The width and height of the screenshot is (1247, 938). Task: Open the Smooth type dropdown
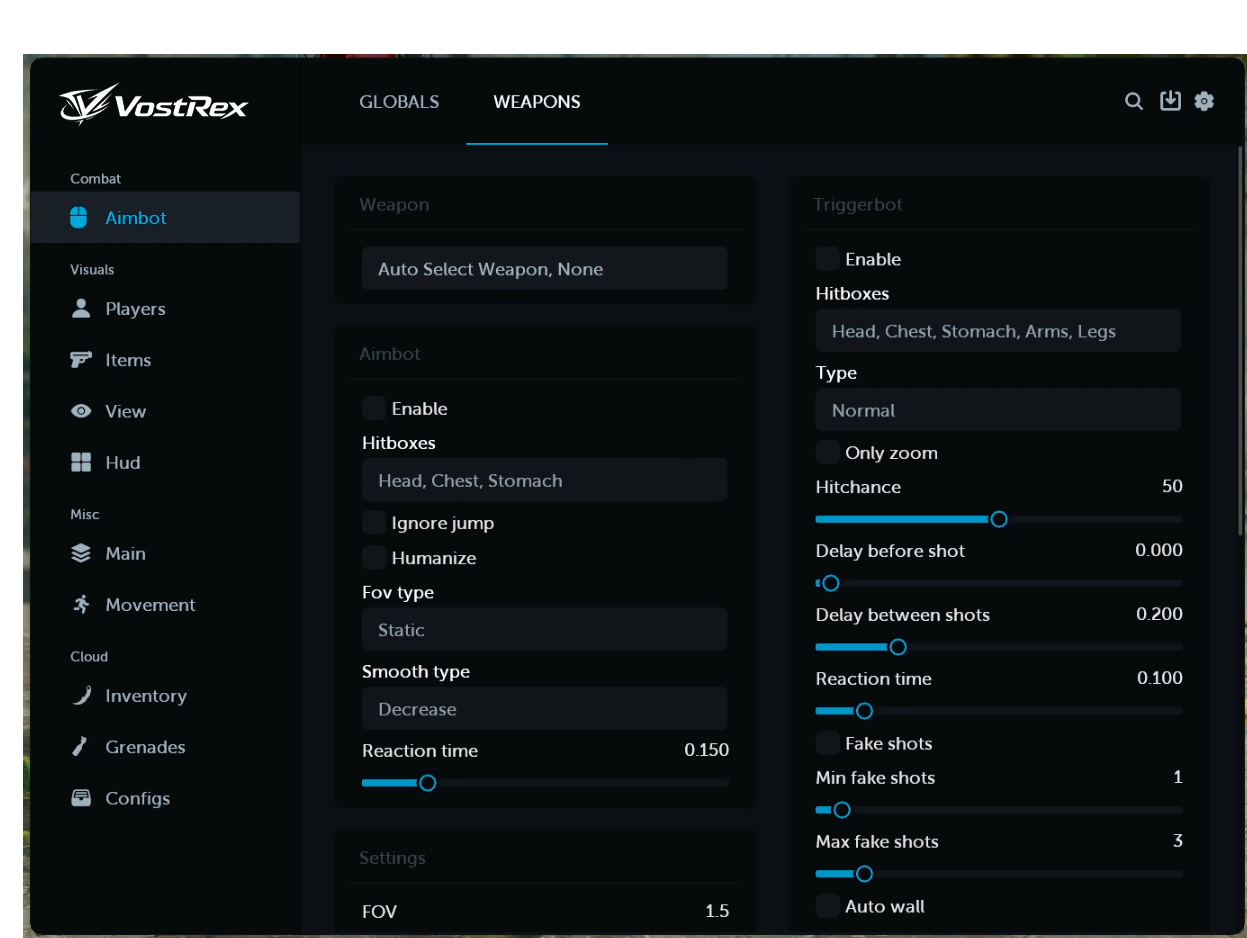click(544, 708)
